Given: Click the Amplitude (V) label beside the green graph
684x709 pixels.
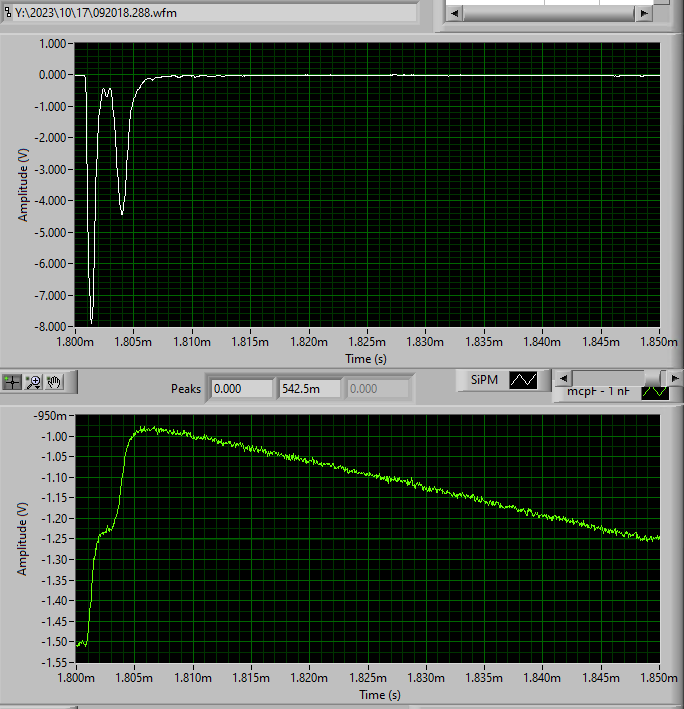Looking at the screenshot, I should pyautogui.click(x=23, y=539).
